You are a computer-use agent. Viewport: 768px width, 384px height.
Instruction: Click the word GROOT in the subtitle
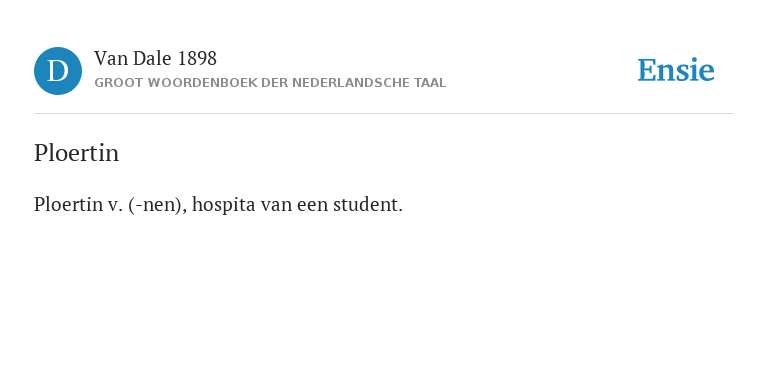[119, 83]
